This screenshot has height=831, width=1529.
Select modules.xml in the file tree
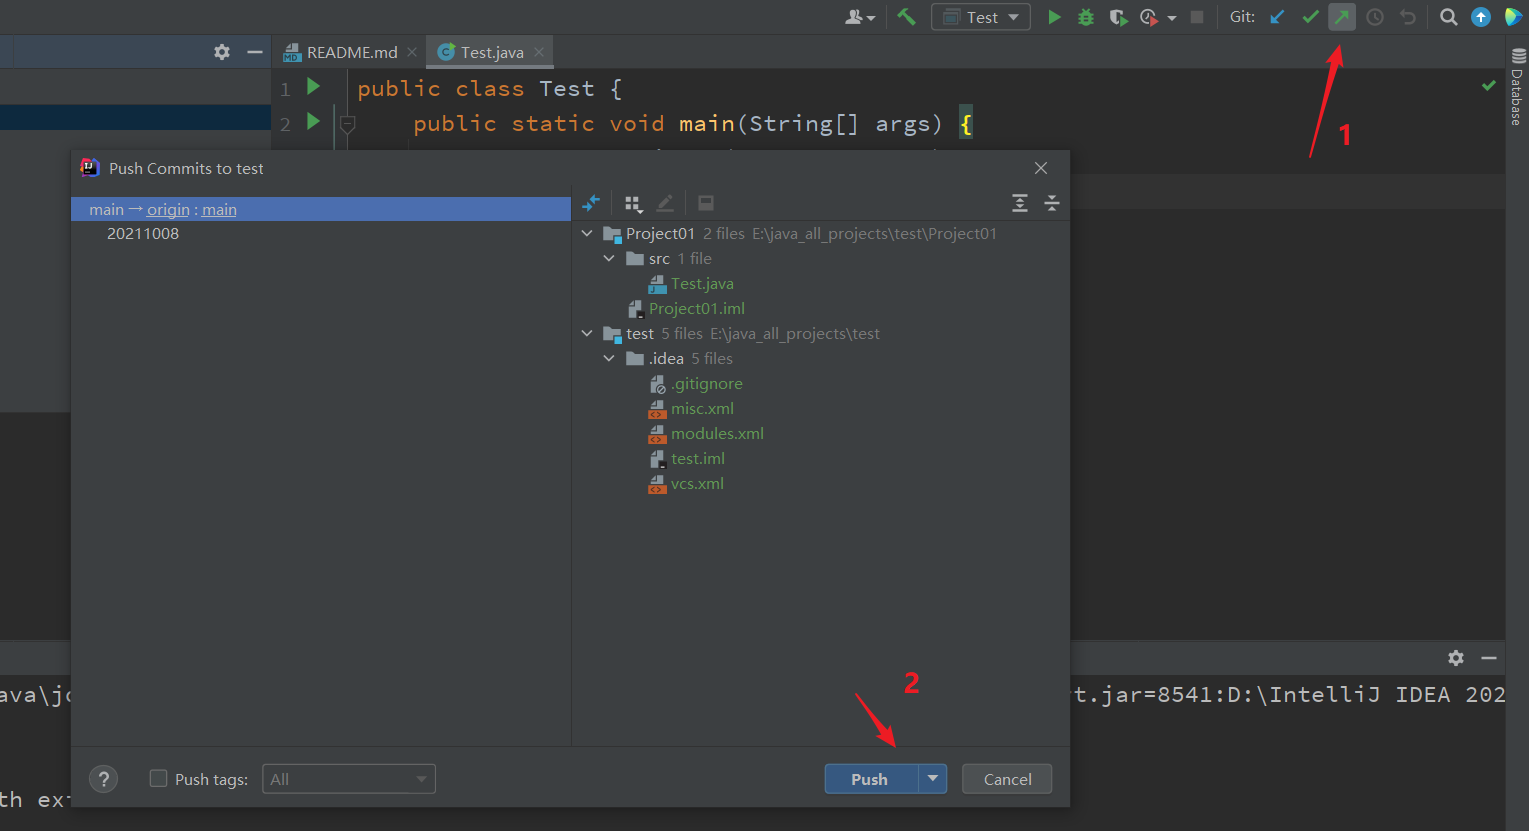(717, 434)
